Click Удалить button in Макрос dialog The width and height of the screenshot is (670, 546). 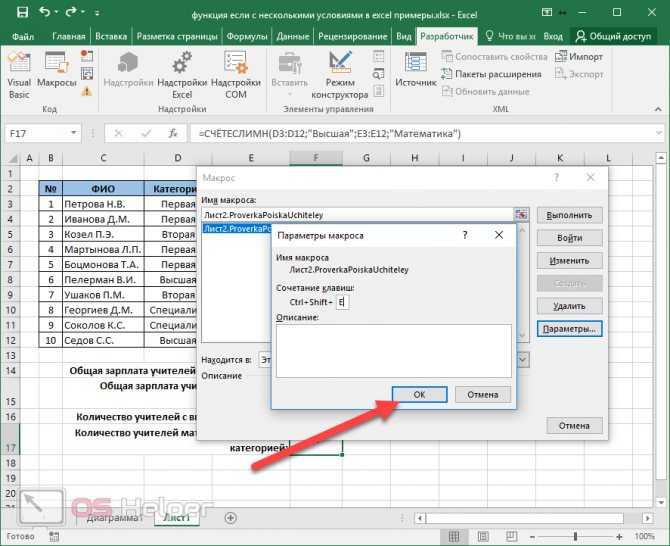tap(570, 306)
